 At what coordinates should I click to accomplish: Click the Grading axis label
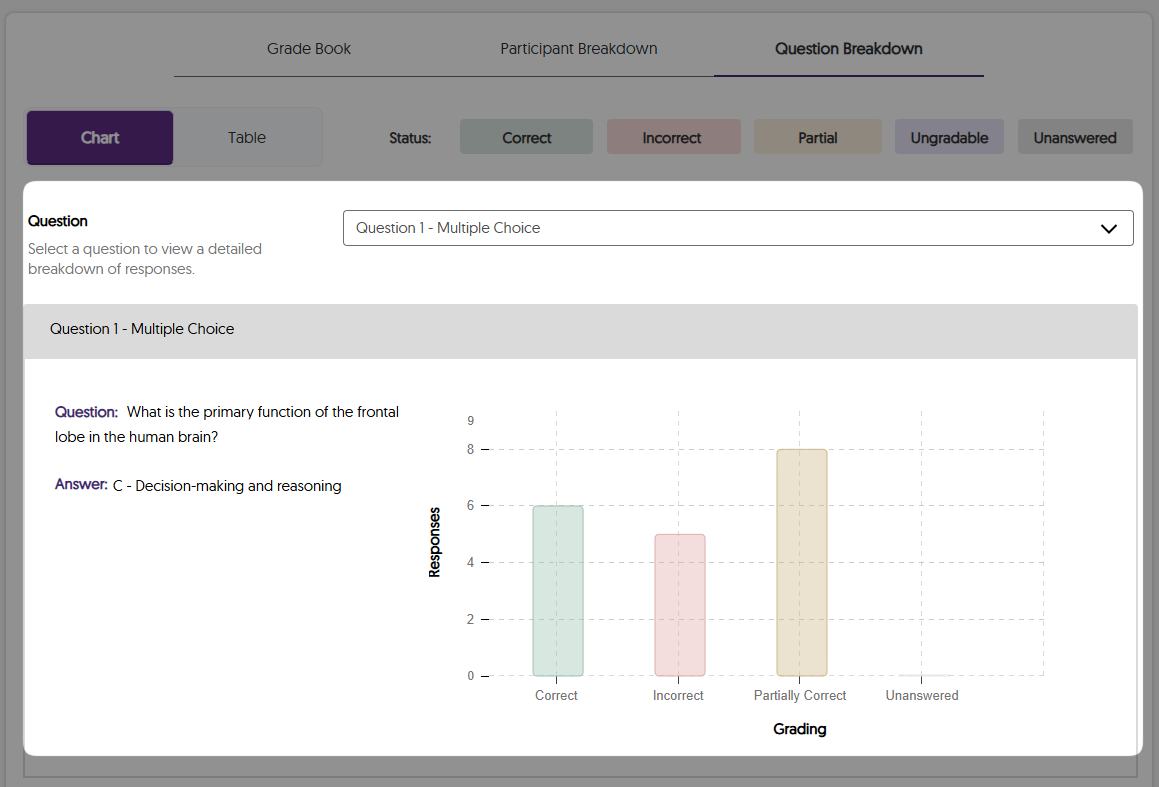(799, 729)
